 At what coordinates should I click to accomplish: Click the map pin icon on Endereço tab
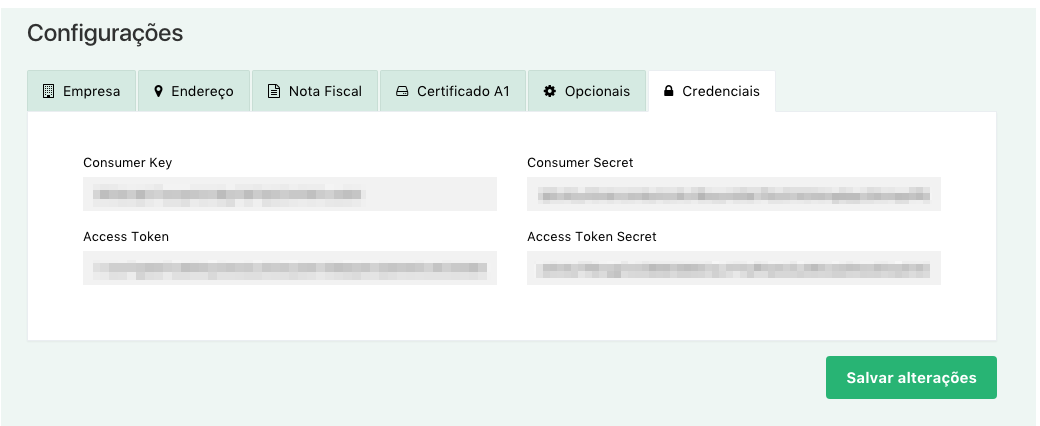coord(158,91)
